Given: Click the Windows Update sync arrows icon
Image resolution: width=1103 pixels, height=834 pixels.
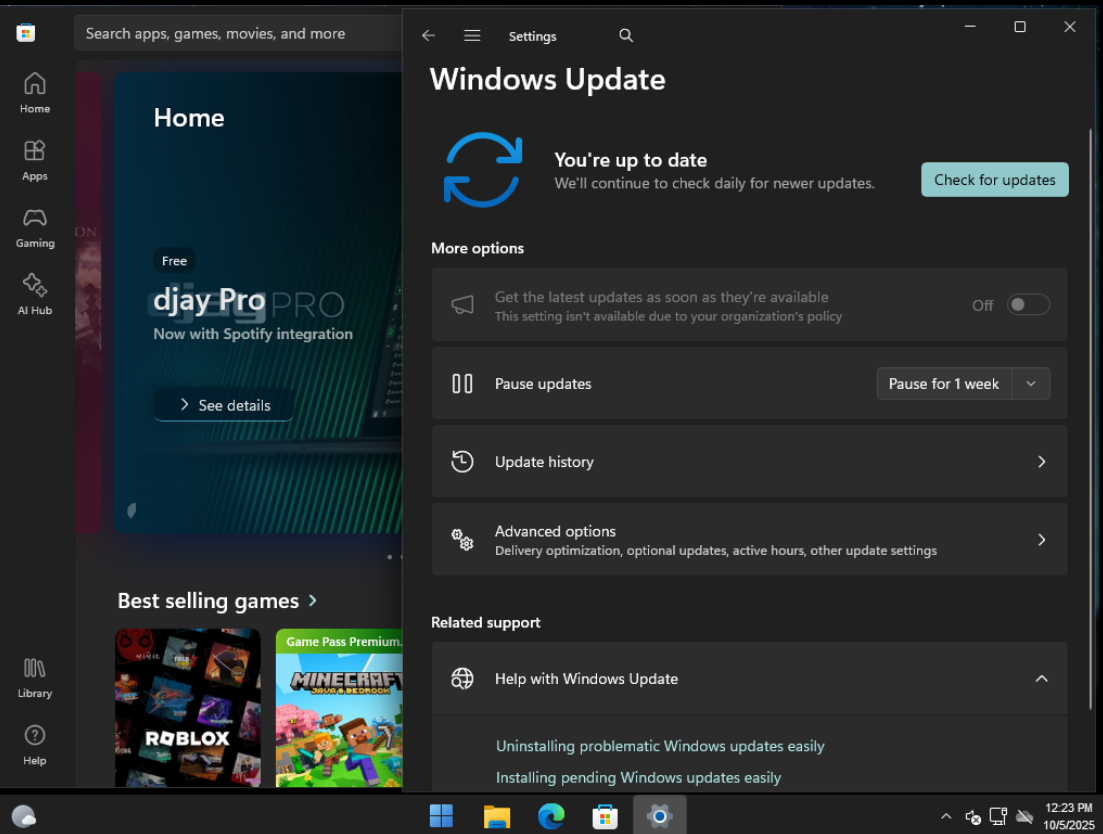Looking at the screenshot, I should pyautogui.click(x=483, y=169).
